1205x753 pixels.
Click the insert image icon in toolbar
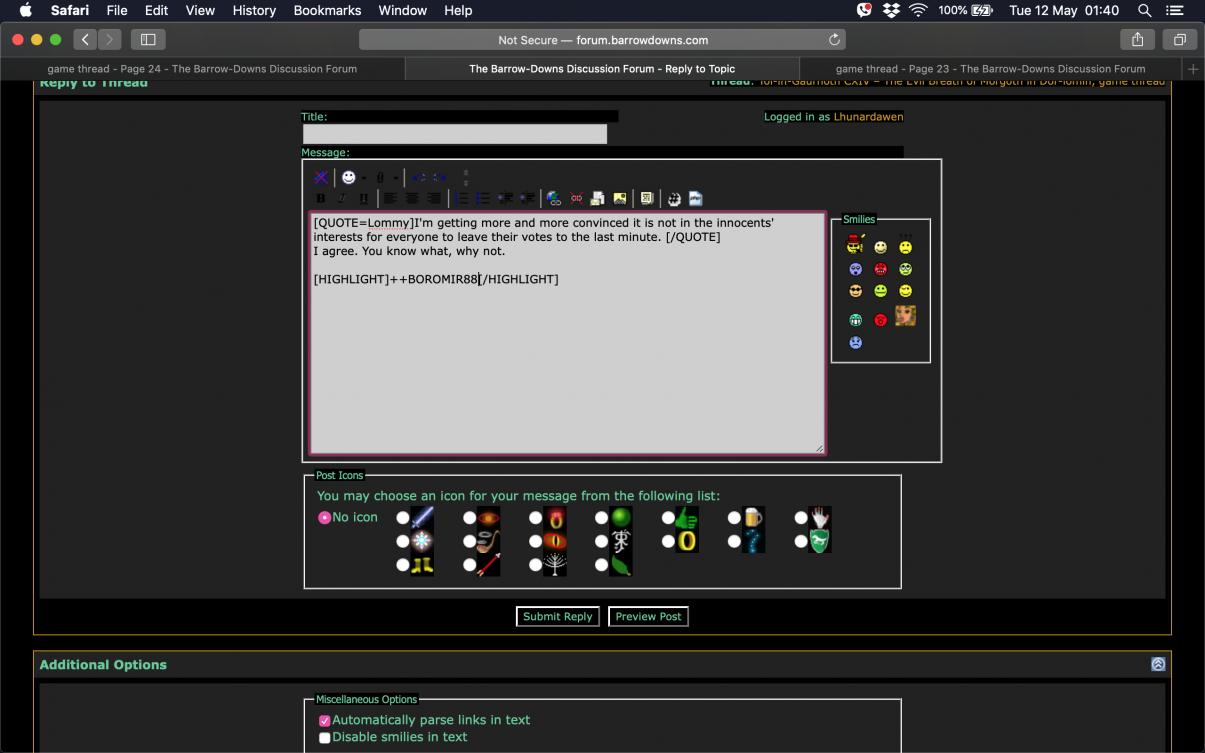pyautogui.click(x=620, y=198)
